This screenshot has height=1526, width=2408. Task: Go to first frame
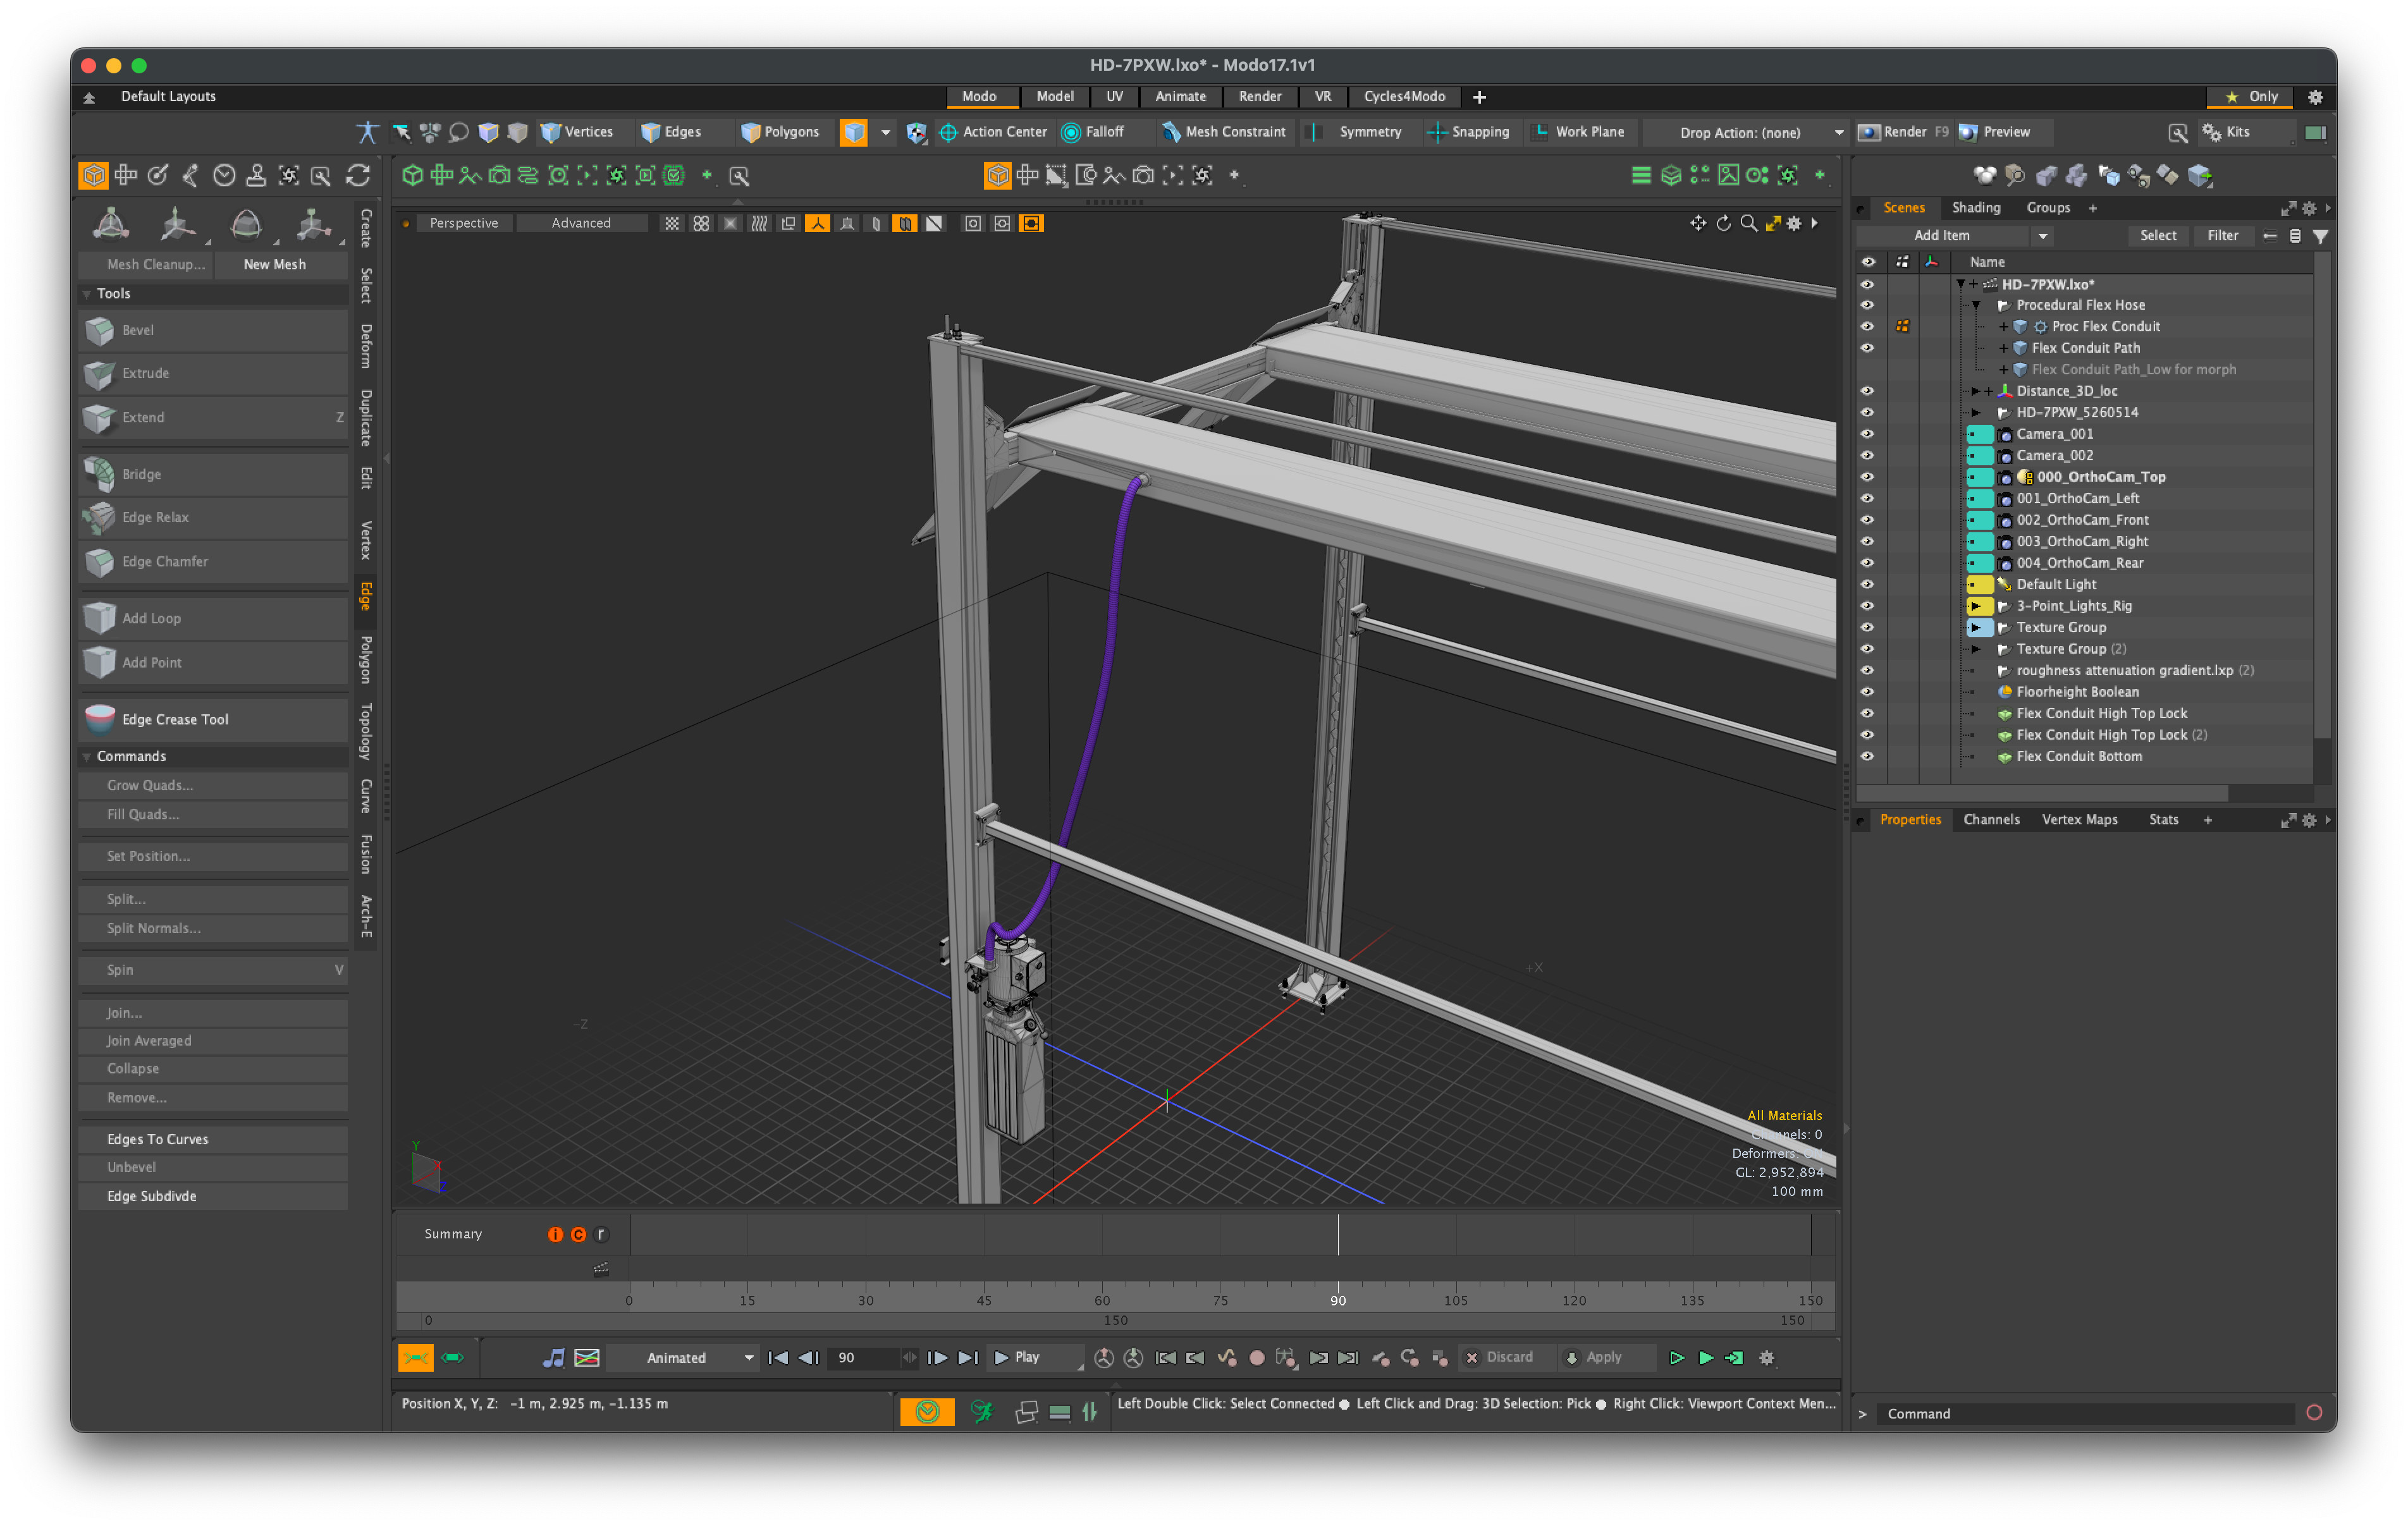pyautogui.click(x=778, y=1357)
